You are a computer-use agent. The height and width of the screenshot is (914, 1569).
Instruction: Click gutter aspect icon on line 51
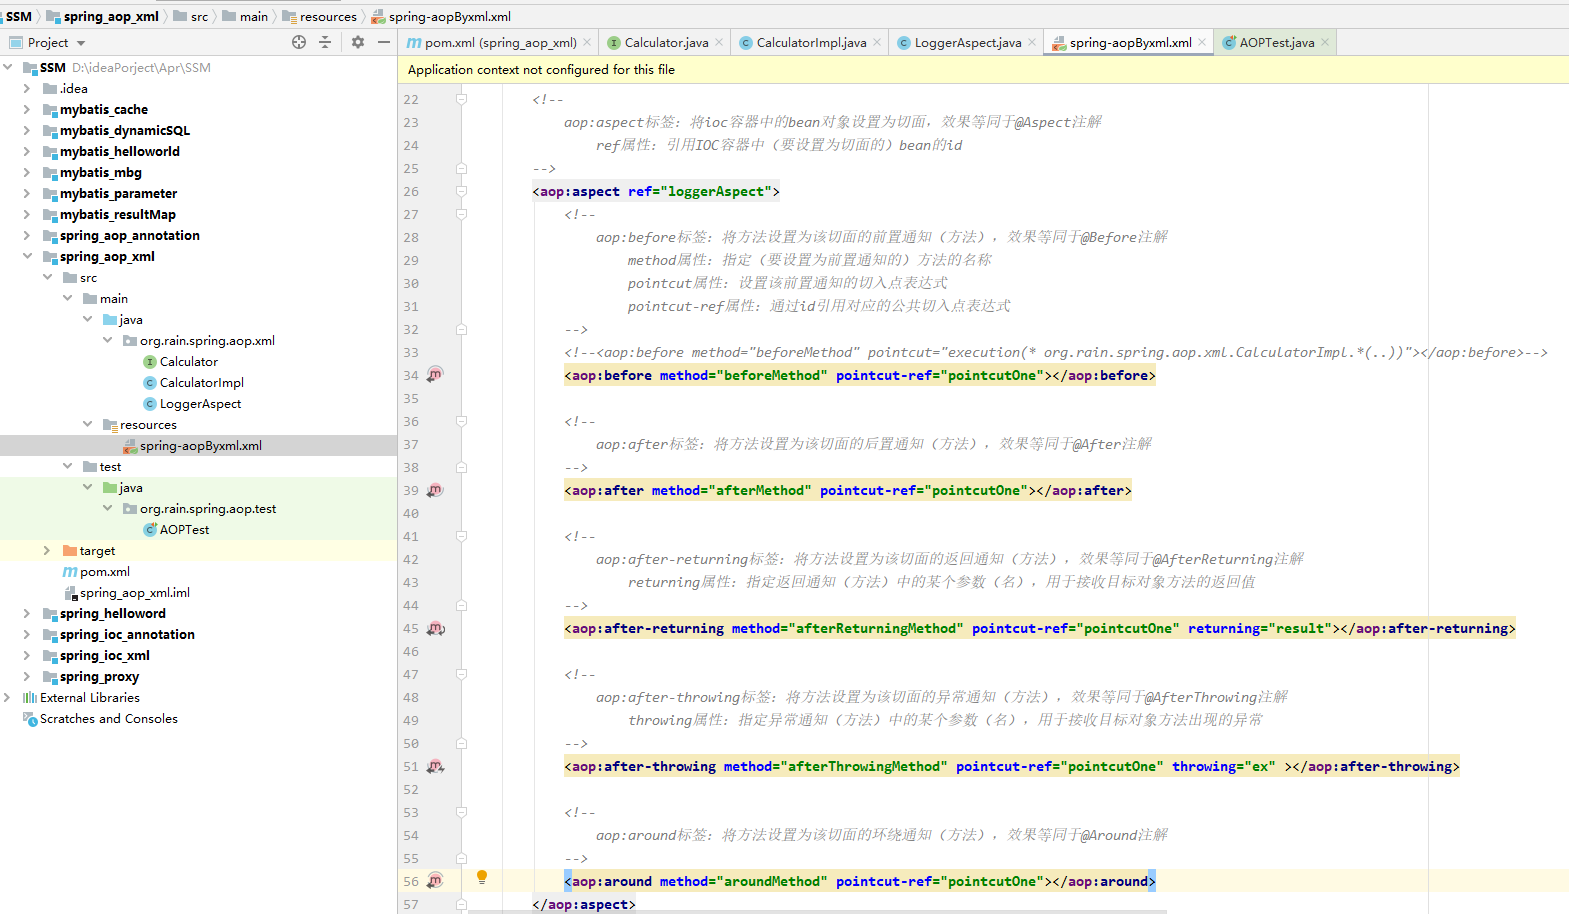435,766
